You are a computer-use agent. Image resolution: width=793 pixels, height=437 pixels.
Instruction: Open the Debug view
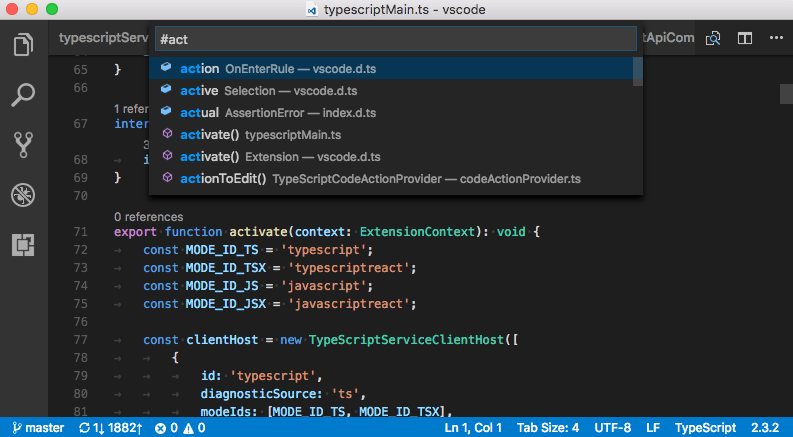(23, 195)
